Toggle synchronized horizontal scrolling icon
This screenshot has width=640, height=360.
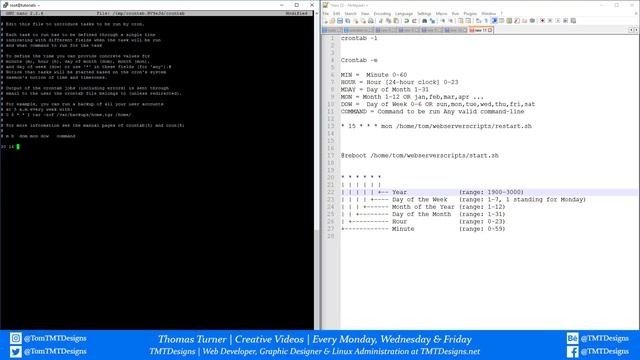[x=468, y=21]
